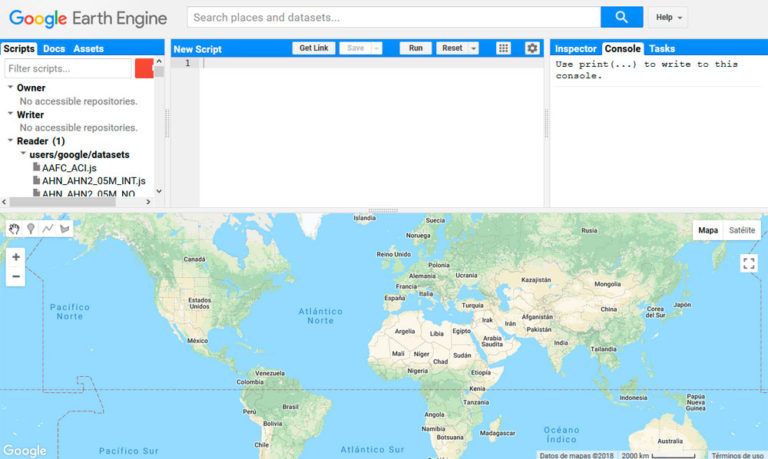Collapse users/google/datasets repository
Image resolution: width=768 pixels, height=459 pixels.
(x=23, y=154)
